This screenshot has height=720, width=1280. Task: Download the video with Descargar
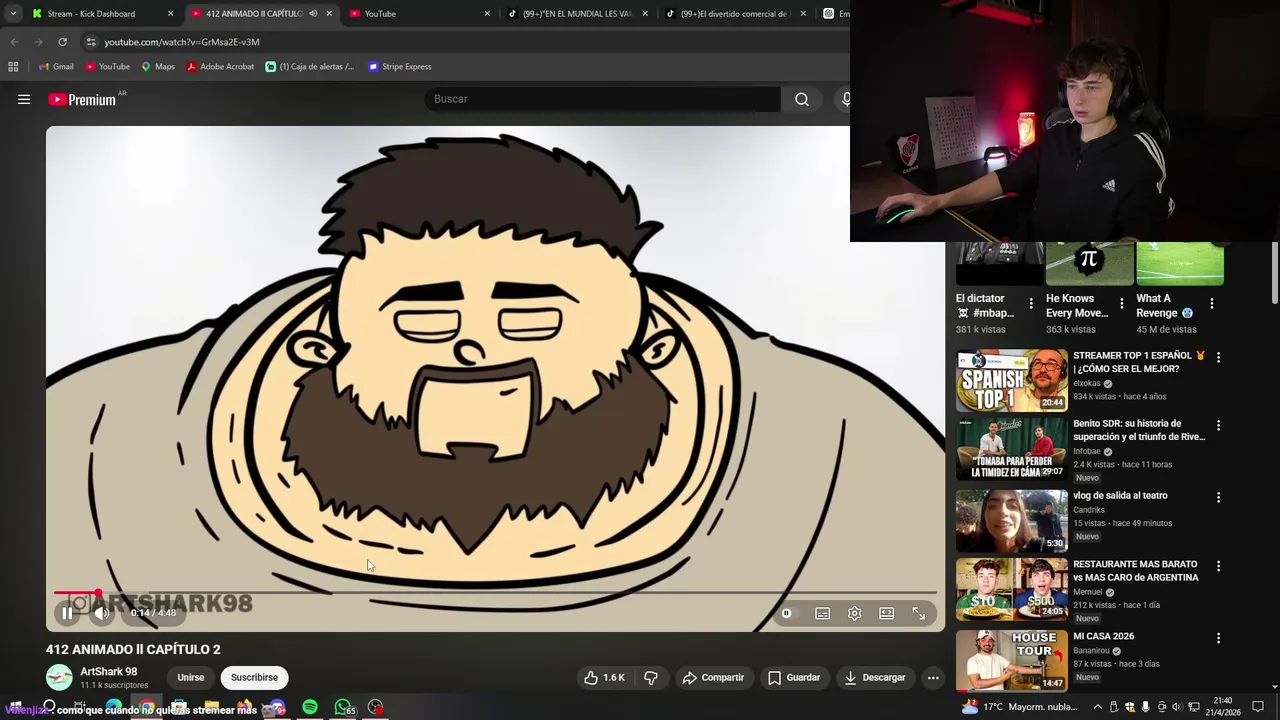tap(875, 677)
